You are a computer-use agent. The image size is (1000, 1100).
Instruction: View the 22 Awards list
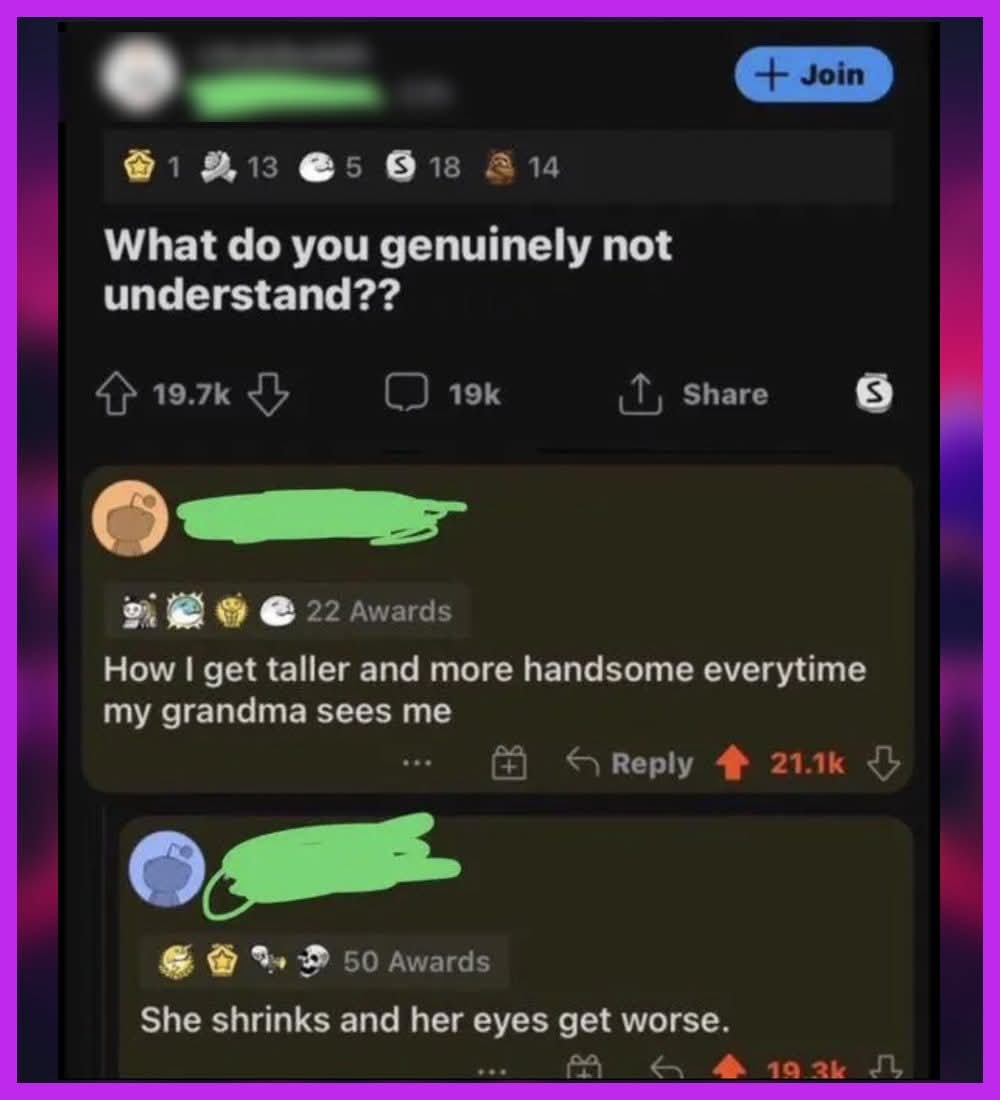tap(379, 611)
